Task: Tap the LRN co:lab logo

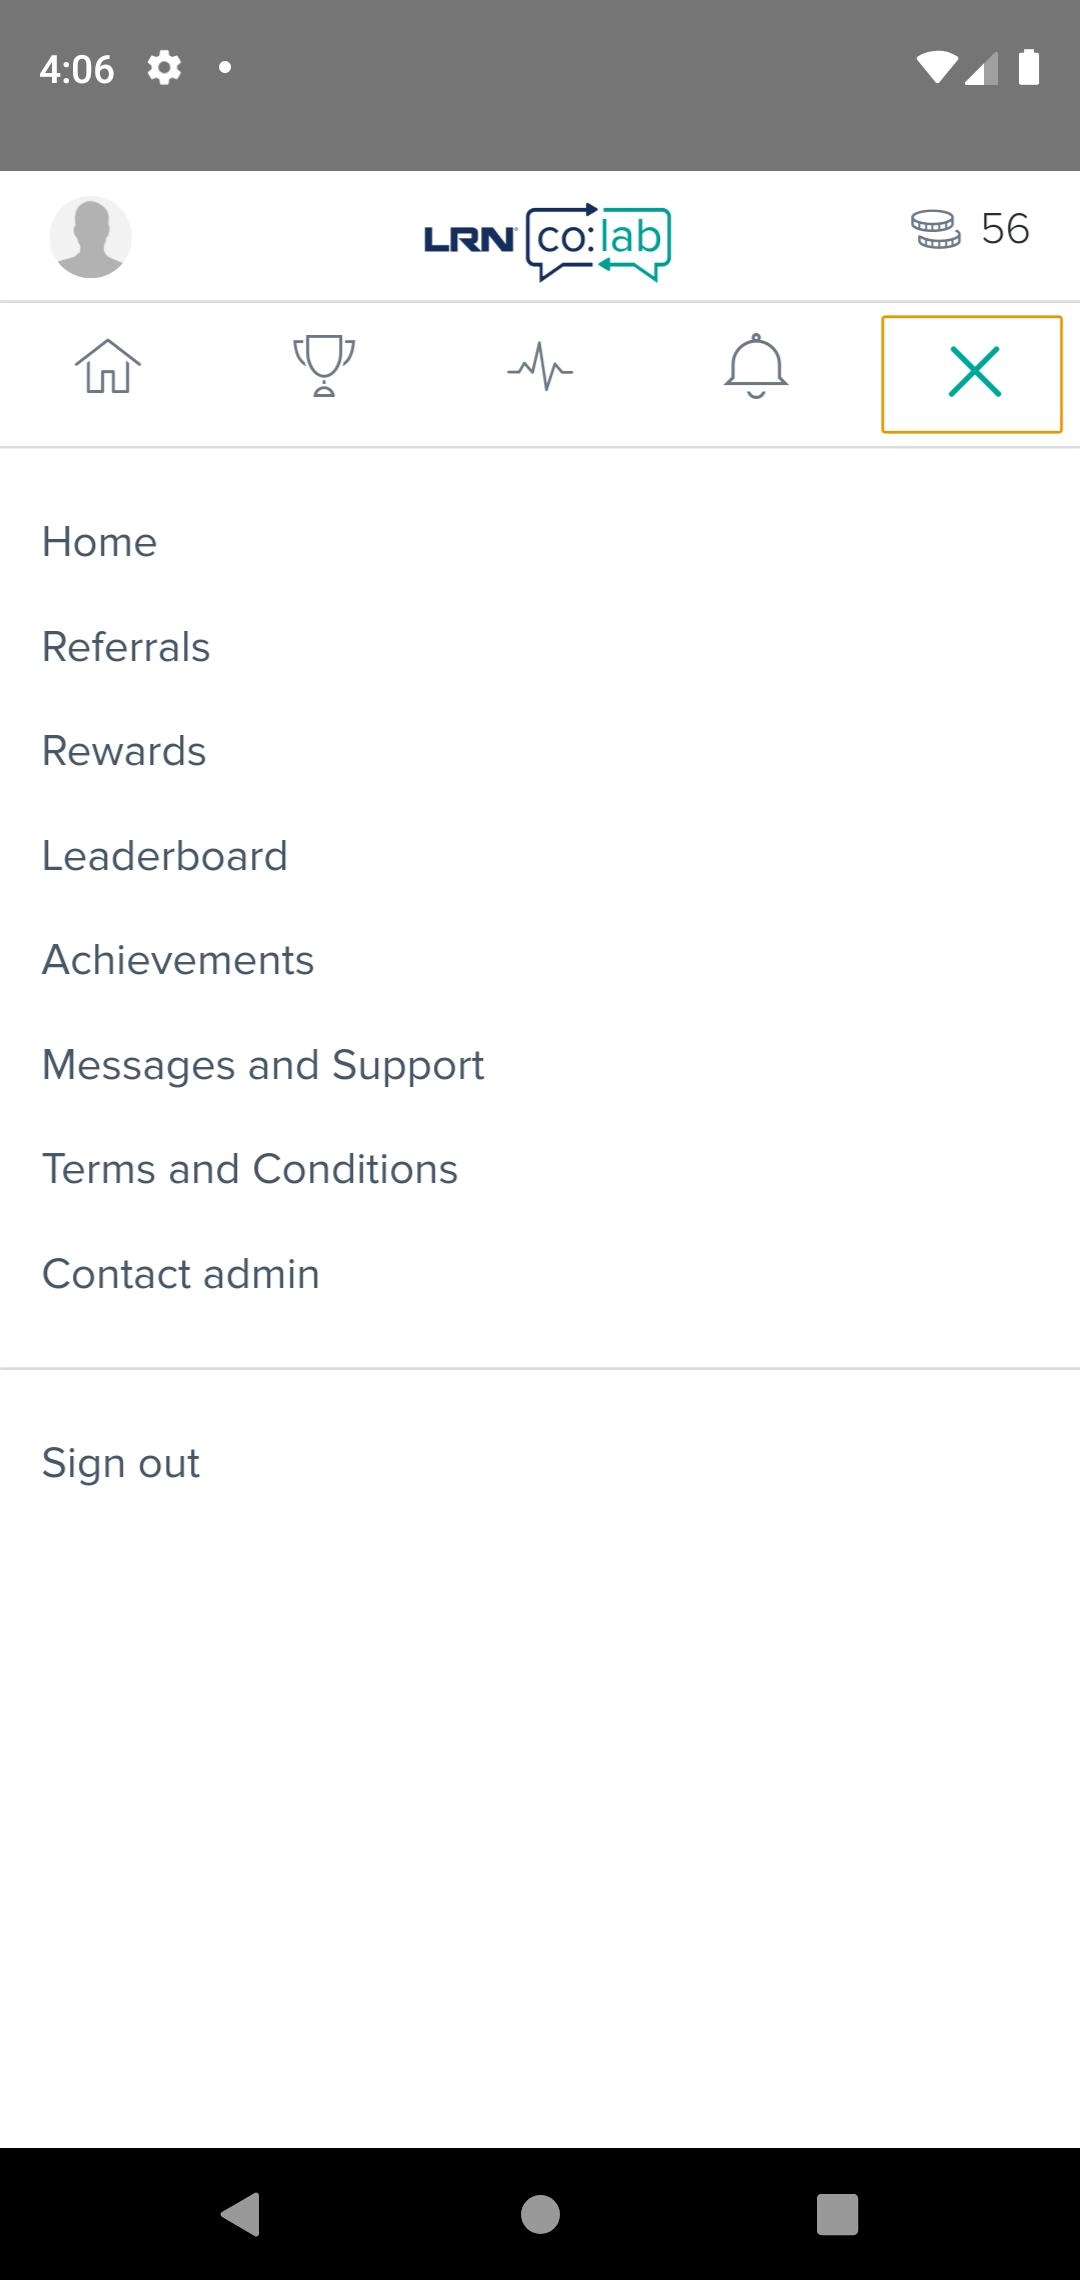Action: click(547, 240)
